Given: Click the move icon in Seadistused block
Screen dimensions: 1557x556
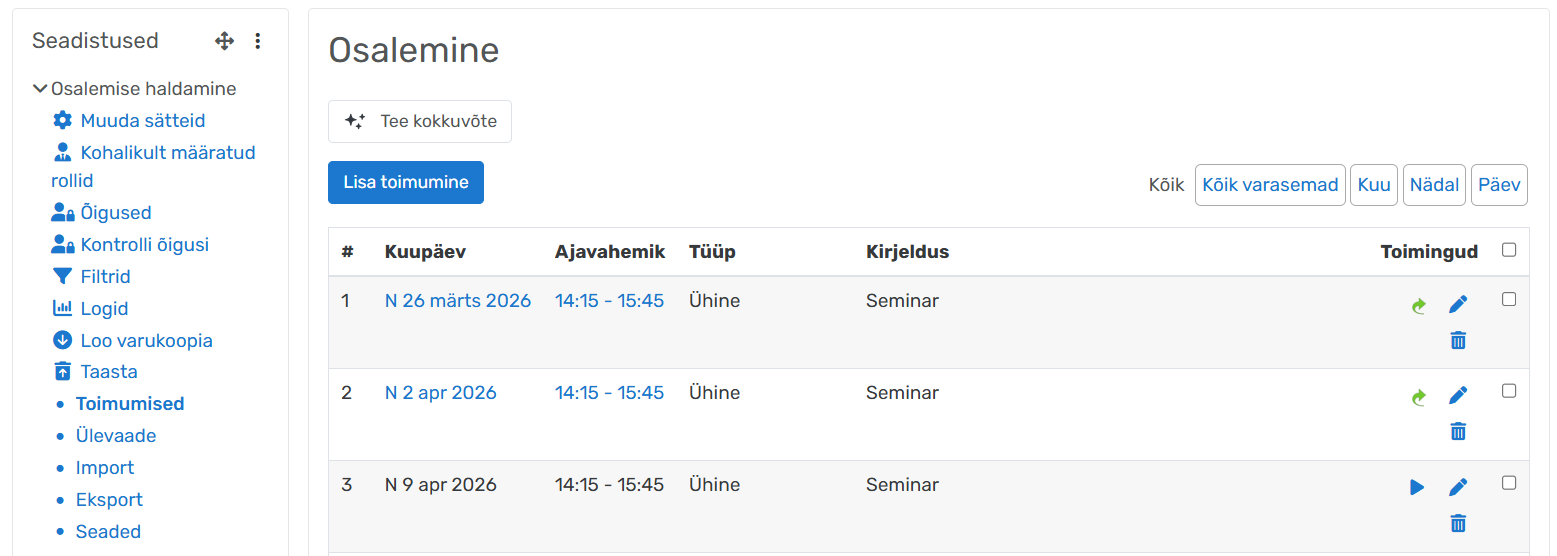Looking at the screenshot, I should [224, 41].
